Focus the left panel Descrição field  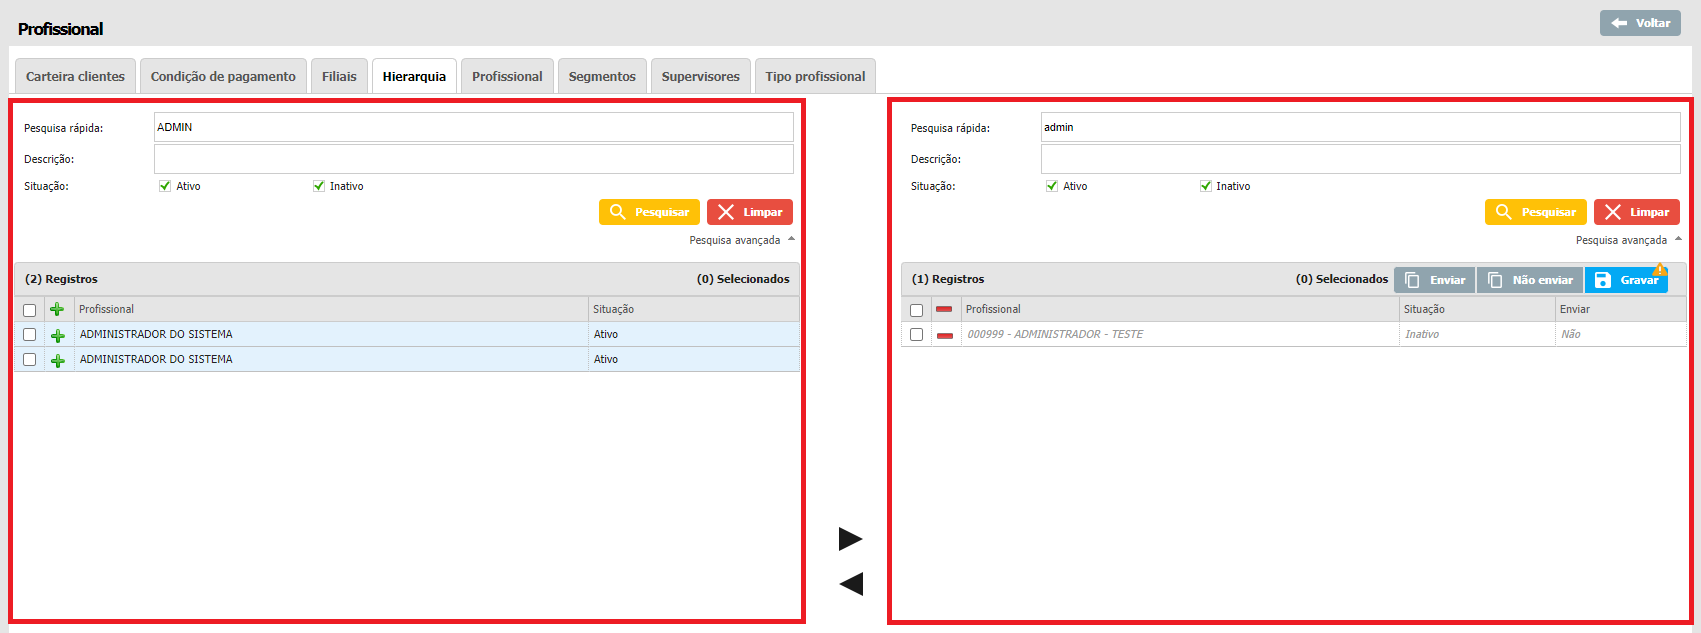(473, 159)
